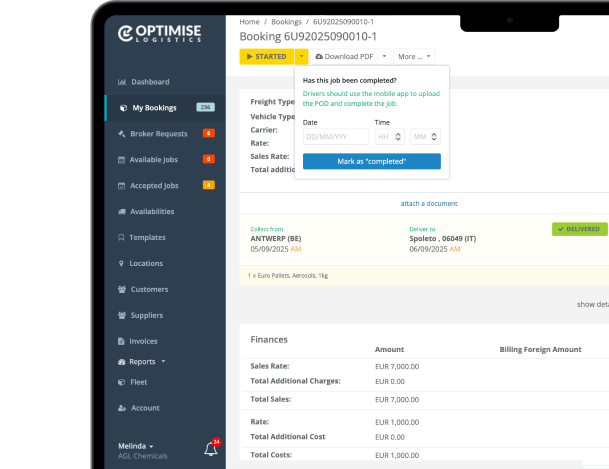Click the notification bell icon

tap(211, 449)
